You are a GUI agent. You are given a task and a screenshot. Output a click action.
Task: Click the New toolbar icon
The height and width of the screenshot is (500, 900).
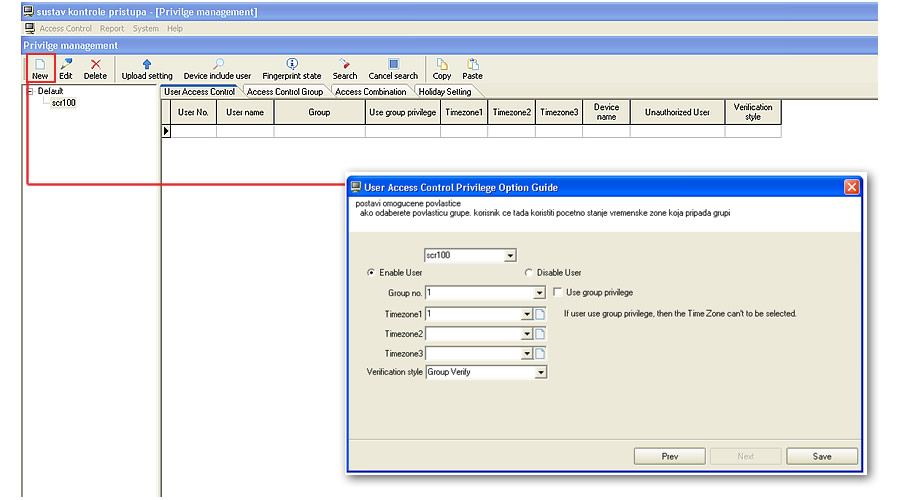point(39,68)
